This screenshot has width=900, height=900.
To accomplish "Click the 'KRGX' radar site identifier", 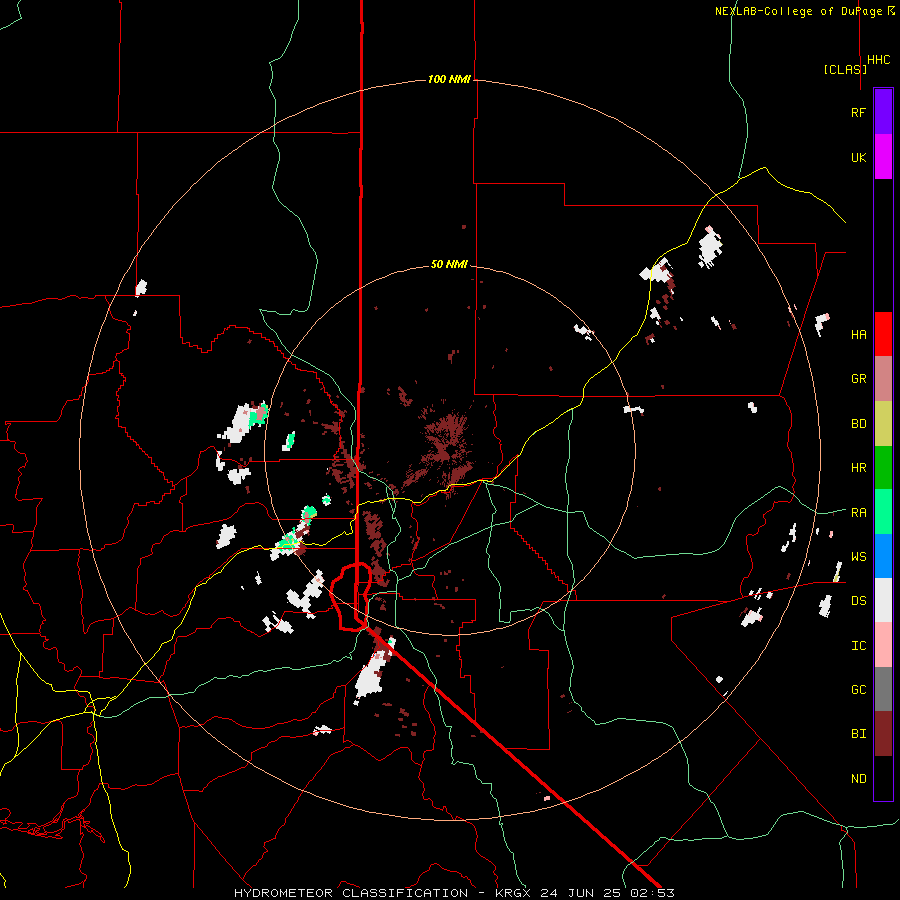I will point(515,893).
